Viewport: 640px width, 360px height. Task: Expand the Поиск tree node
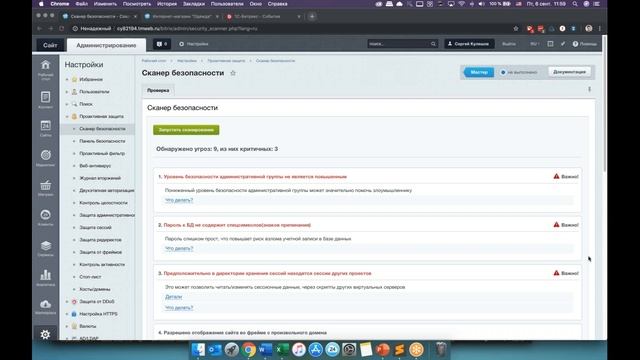[x=67, y=104]
